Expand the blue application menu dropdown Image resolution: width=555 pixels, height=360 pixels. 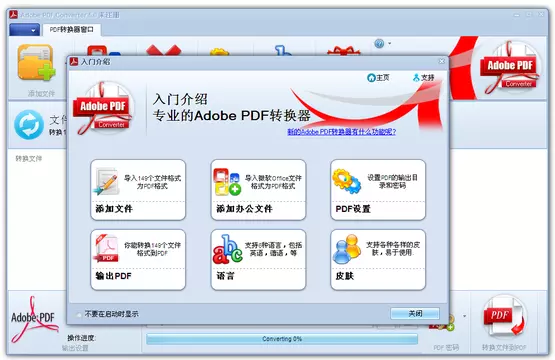(24, 30)
